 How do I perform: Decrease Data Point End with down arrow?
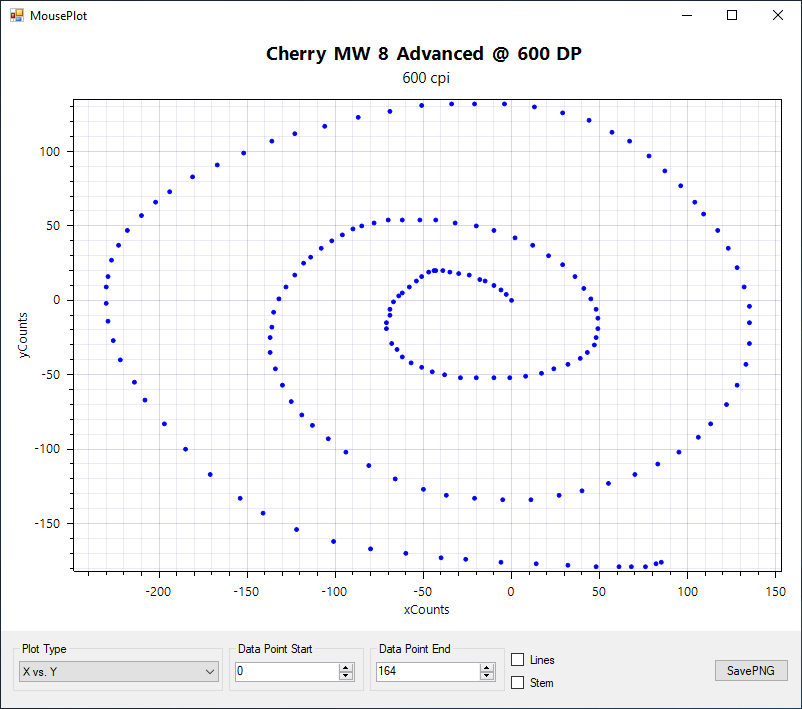pos(487,676)
